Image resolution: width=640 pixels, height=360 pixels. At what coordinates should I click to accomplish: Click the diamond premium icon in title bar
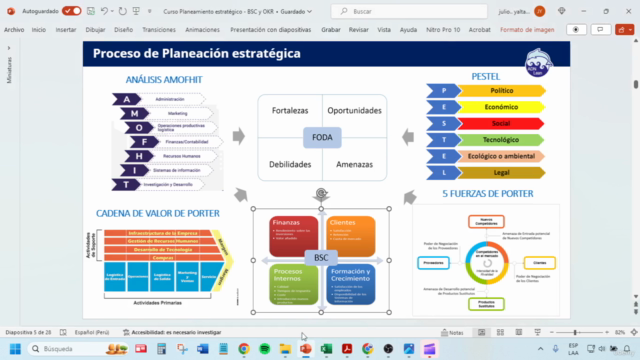(x=562, y=11)
